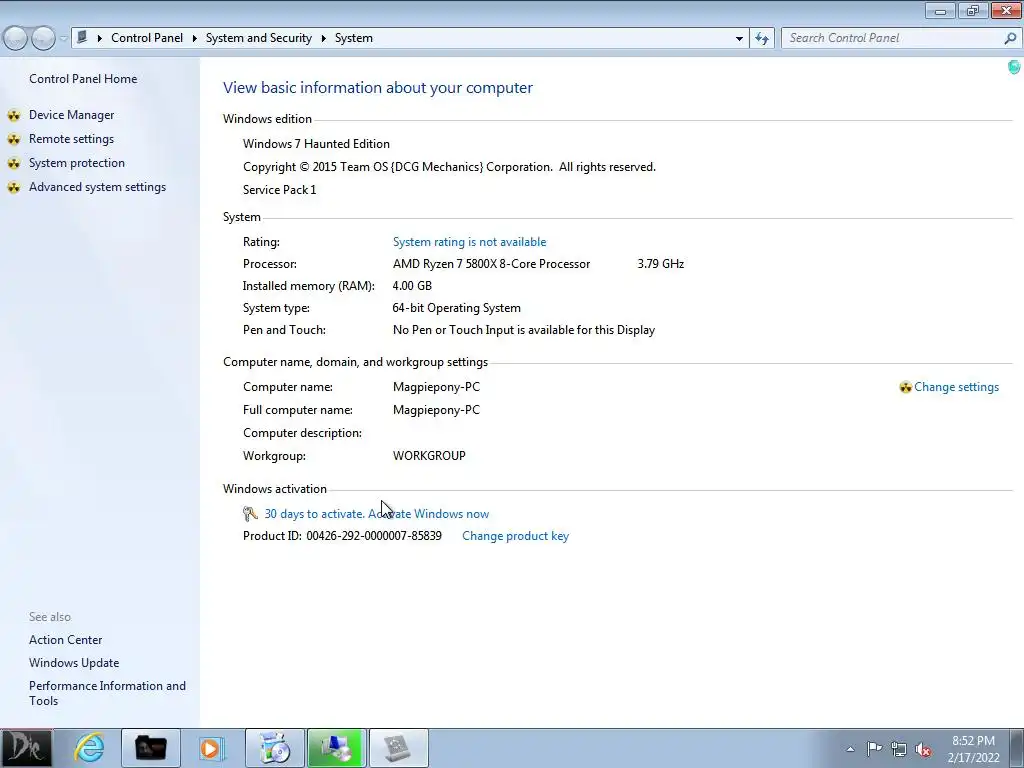Image resolution: width=1024 pixels, height=768 pixels.
Task: Click the disc software taskbar icon
Action: (275, 748)
